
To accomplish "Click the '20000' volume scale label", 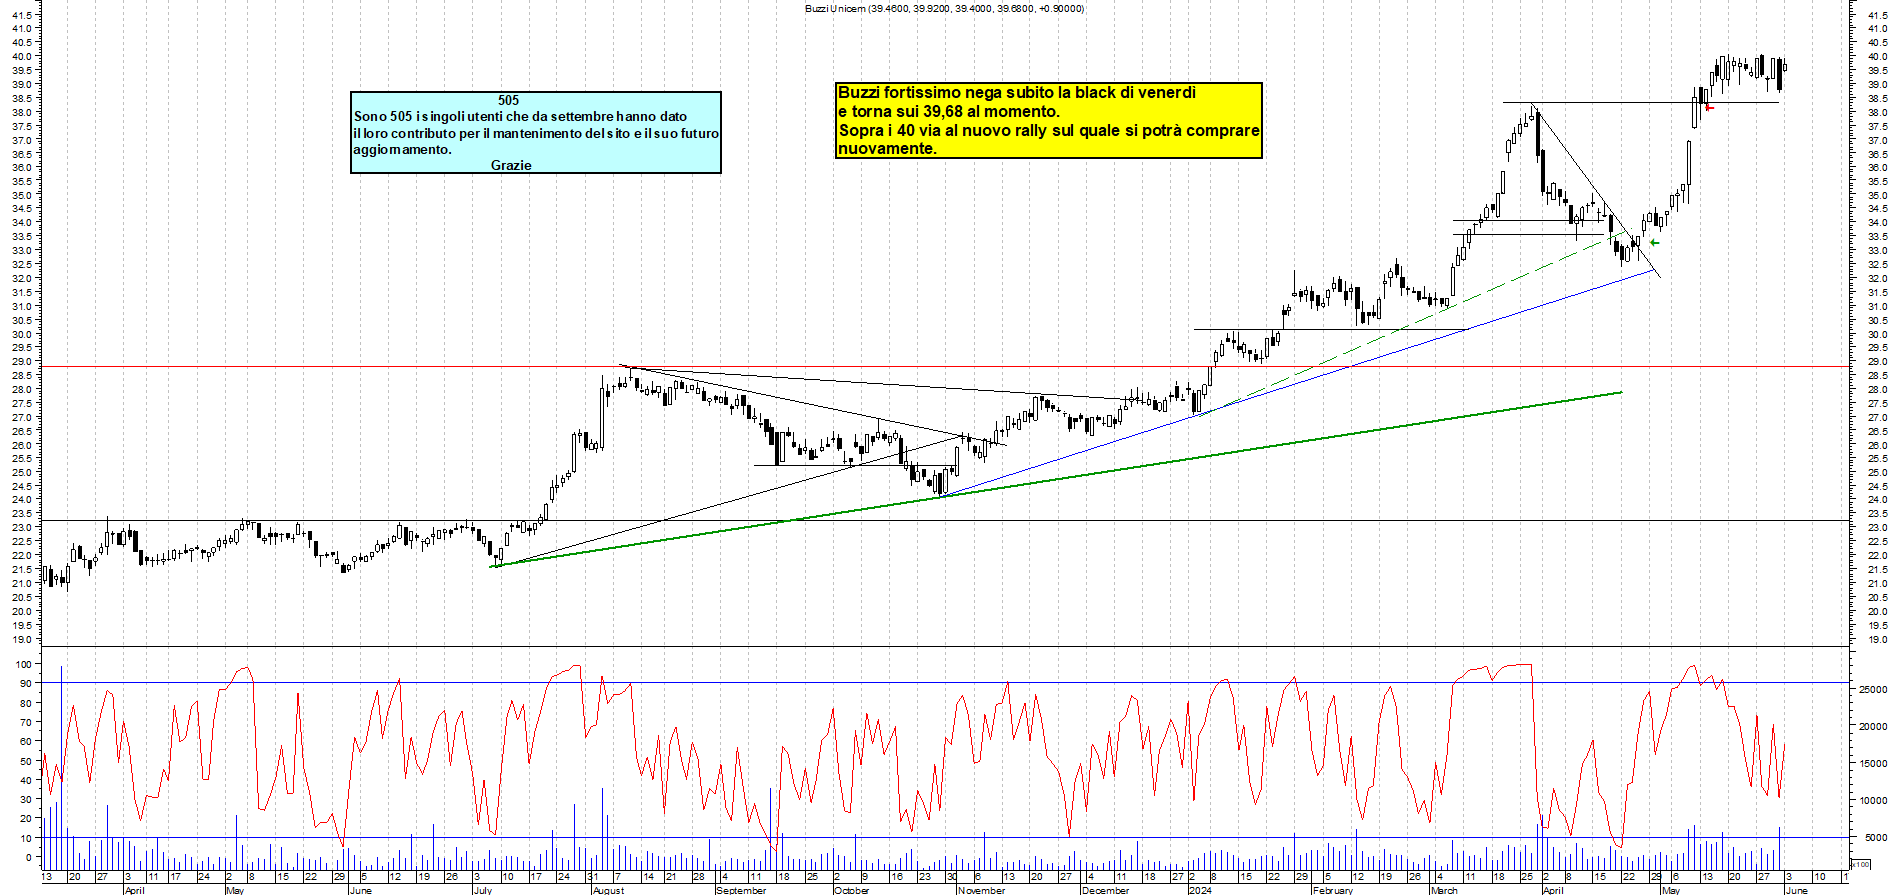I will coord(1873,726).
